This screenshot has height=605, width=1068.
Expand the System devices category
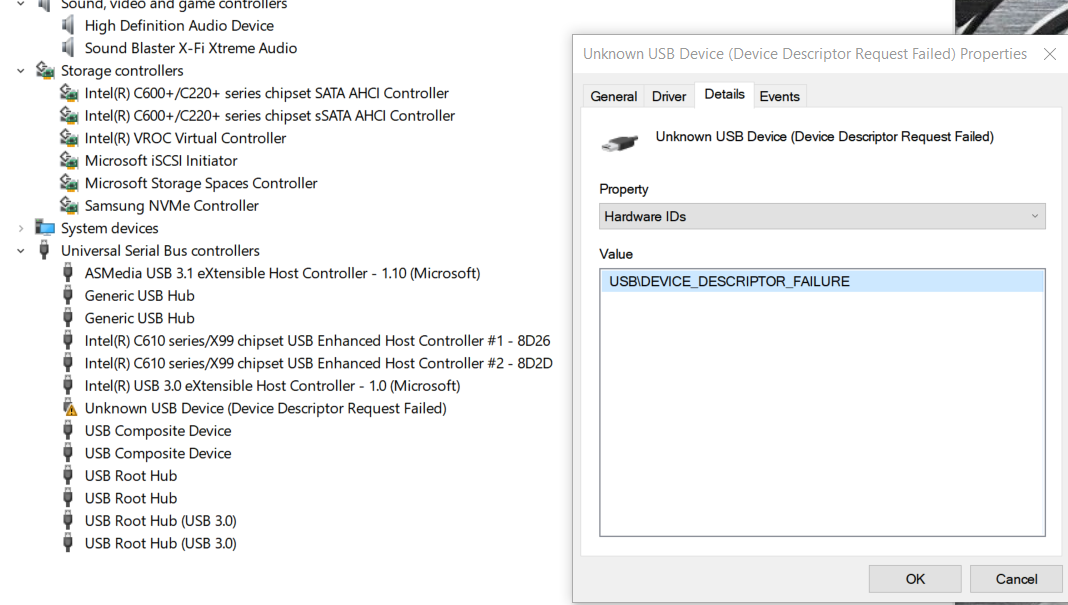point(20,228)
